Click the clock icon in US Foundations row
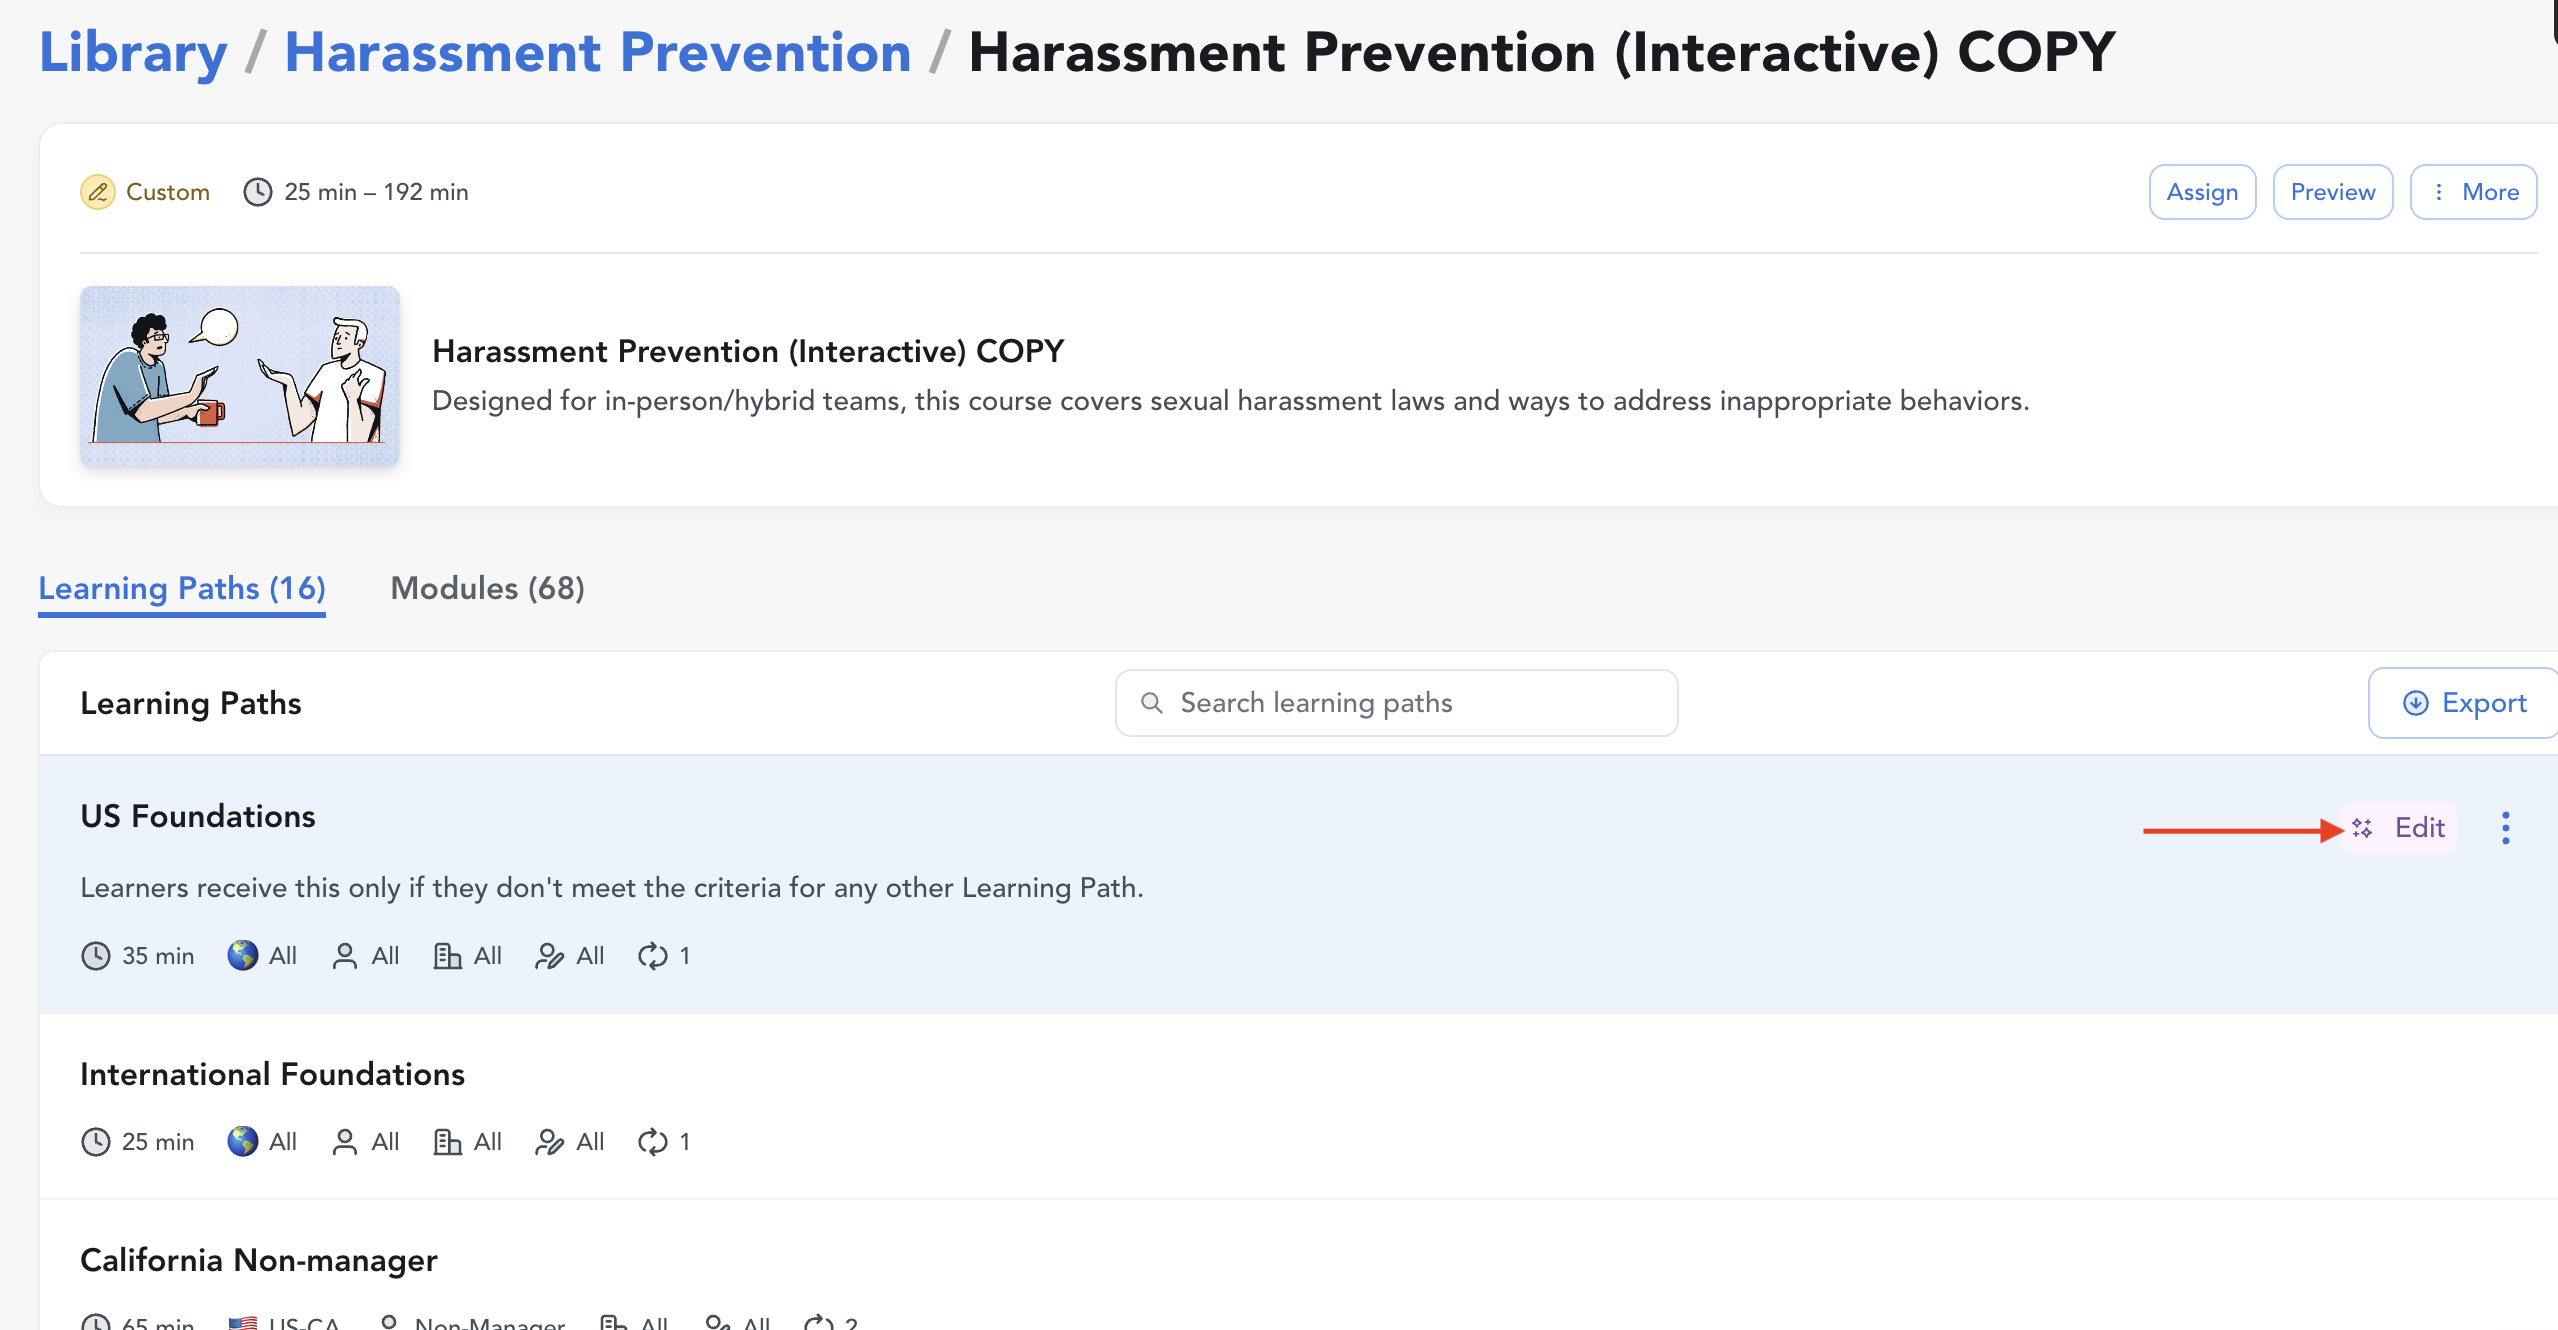This screenshot has width=2558, height=1330. 95,956
